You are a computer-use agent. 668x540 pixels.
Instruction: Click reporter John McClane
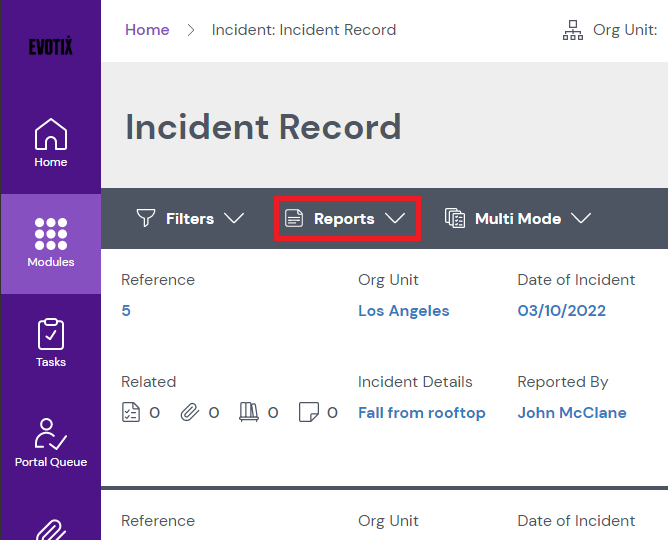572,413
